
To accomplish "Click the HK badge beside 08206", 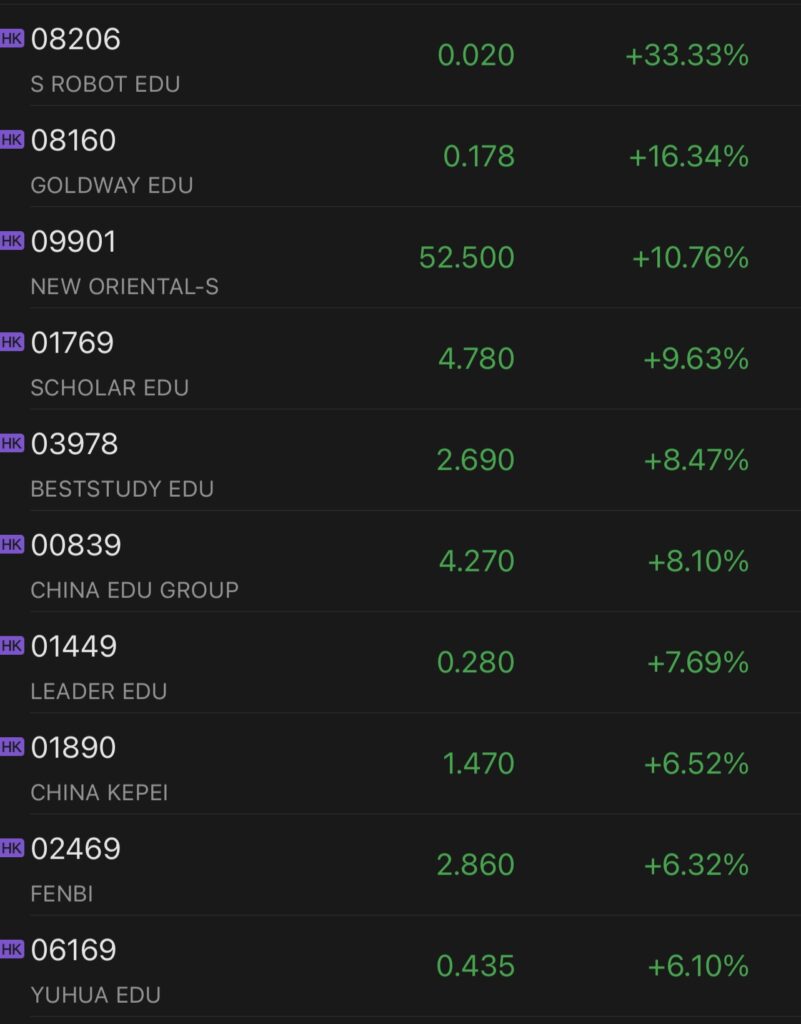I will click(11, 39).
